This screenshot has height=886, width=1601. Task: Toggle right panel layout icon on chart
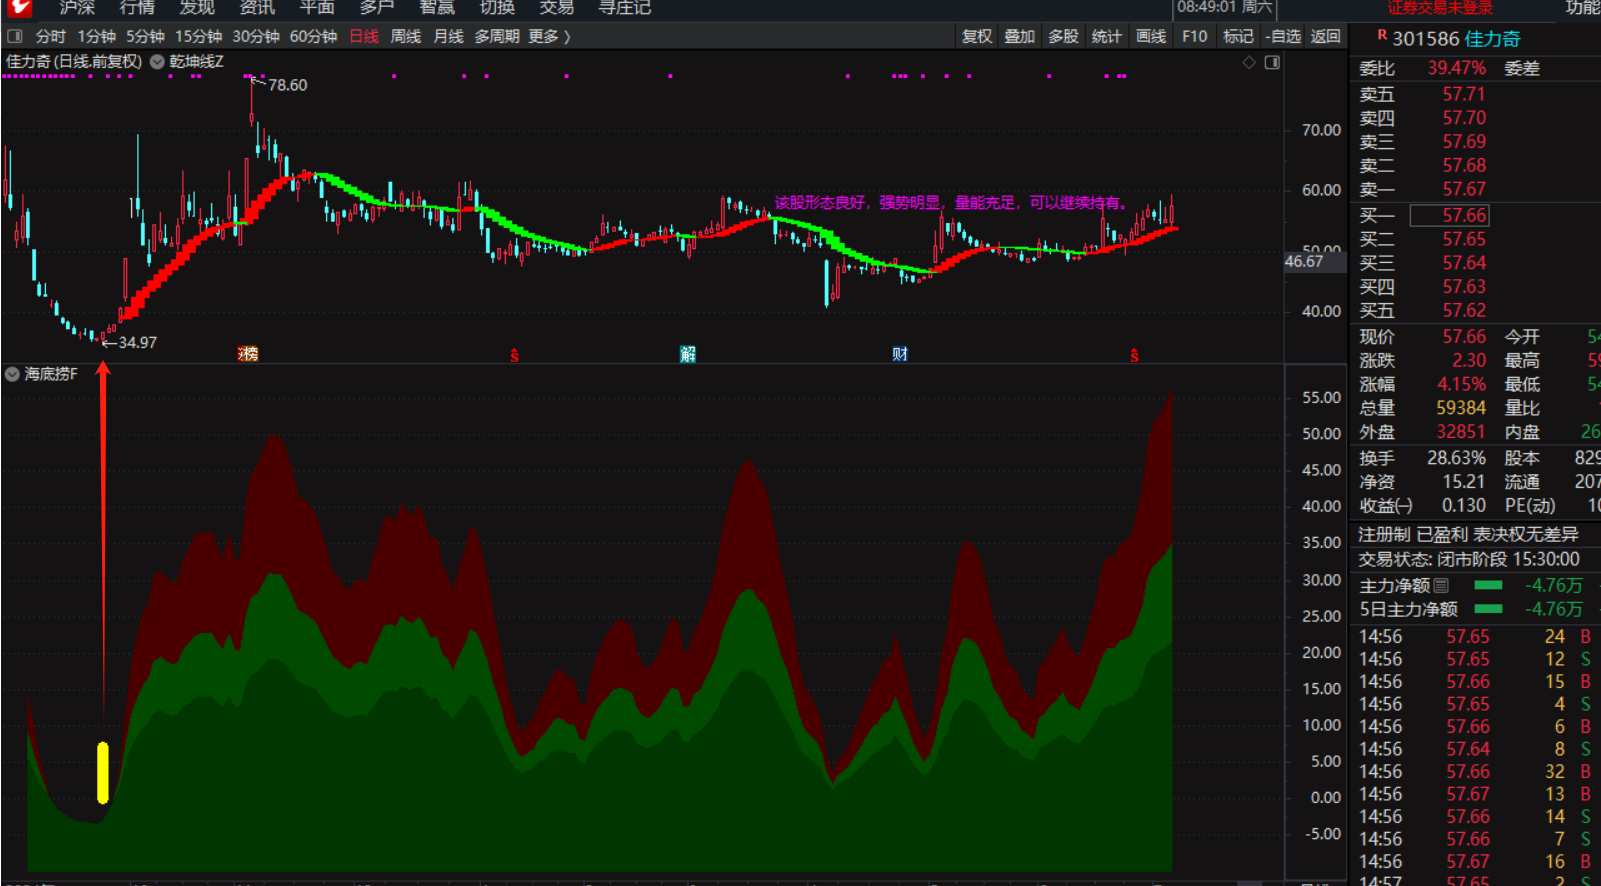[x=1272, y=62]
